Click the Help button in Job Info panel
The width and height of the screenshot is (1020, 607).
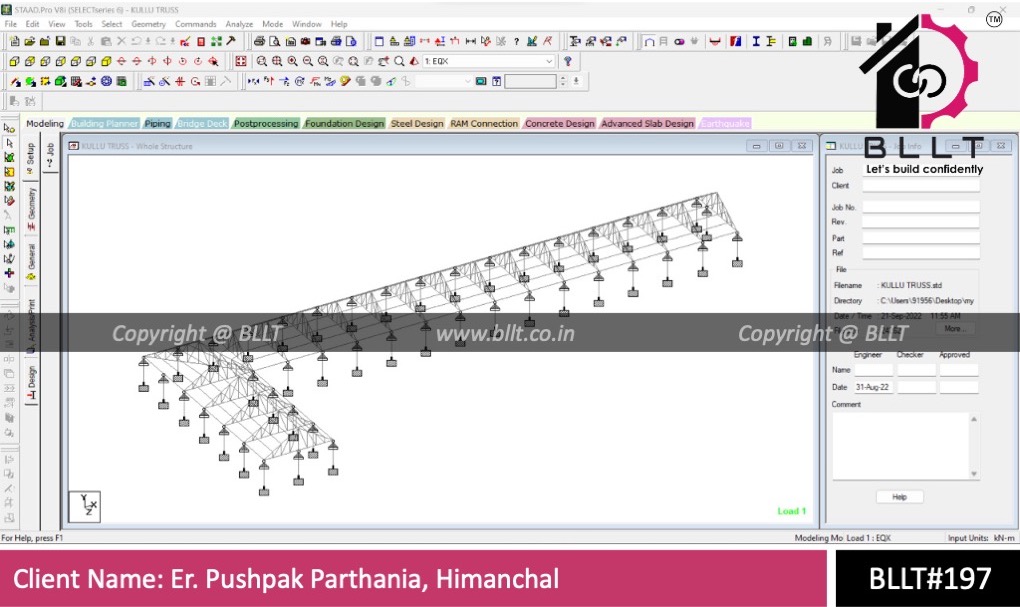[899, 497]
